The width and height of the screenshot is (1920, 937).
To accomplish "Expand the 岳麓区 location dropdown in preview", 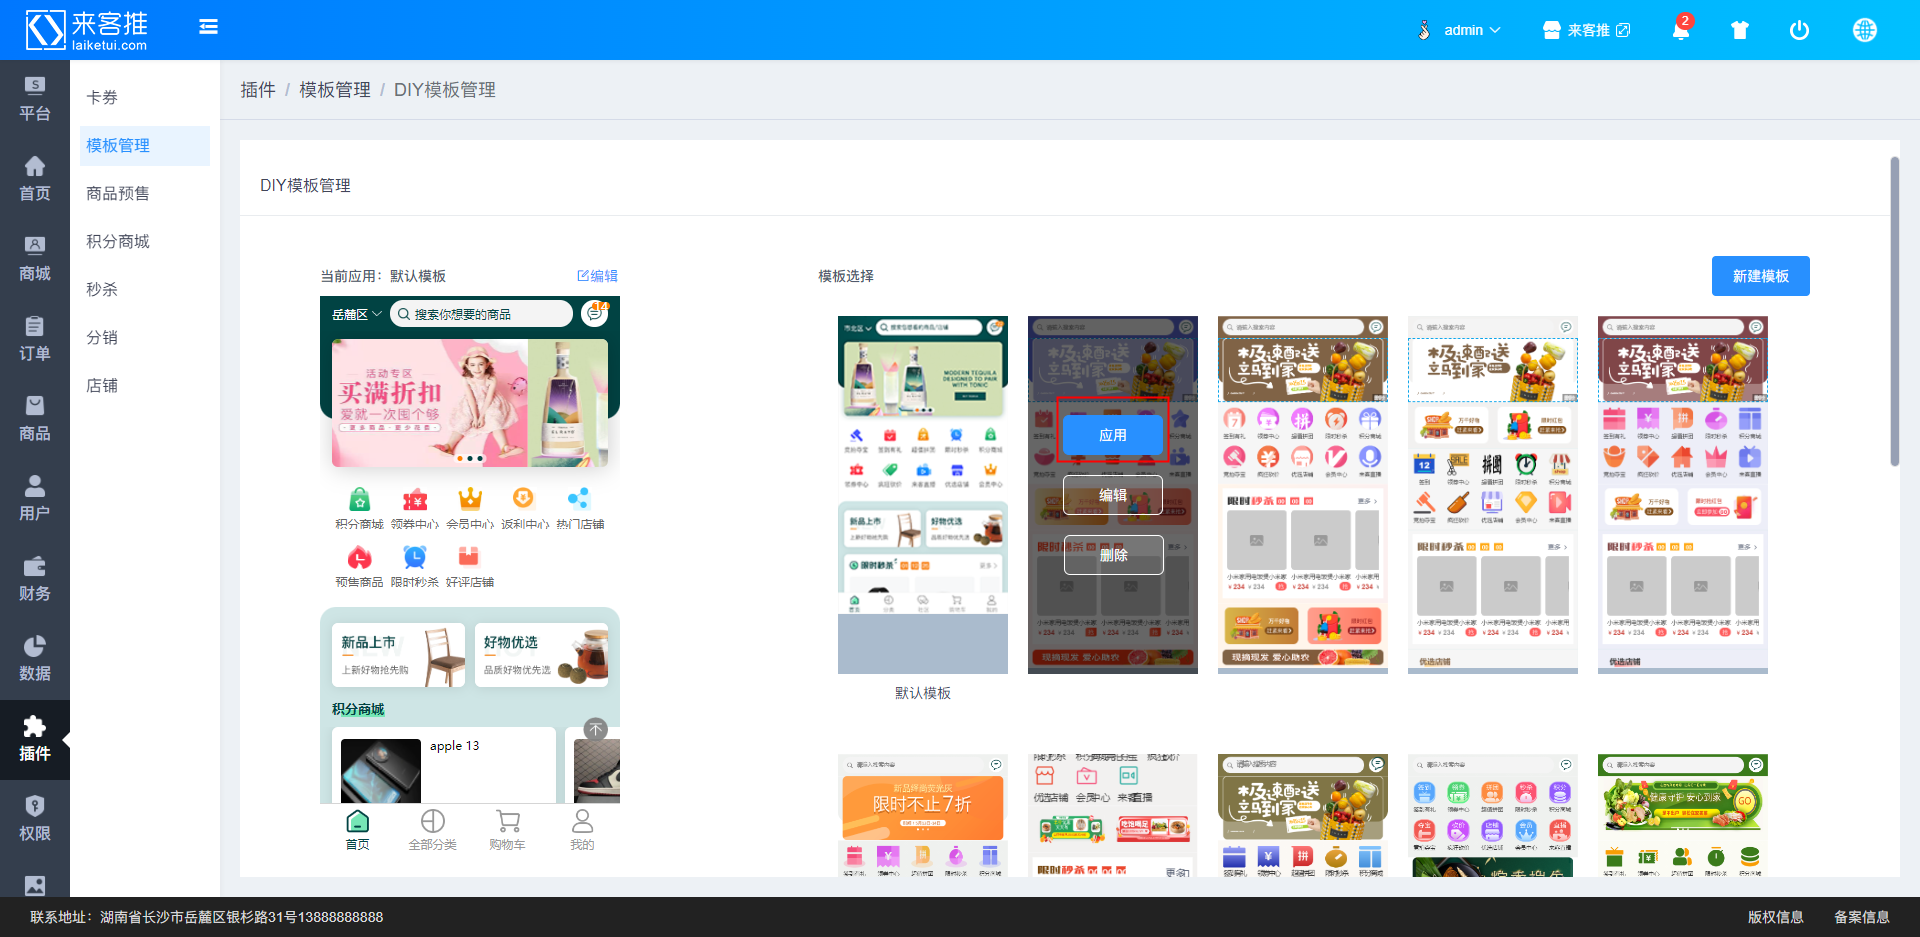I will tap(357, 314).
